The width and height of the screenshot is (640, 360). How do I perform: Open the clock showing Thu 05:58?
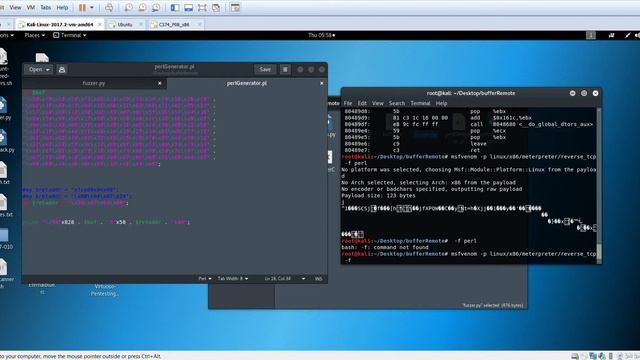coord(322,36)
